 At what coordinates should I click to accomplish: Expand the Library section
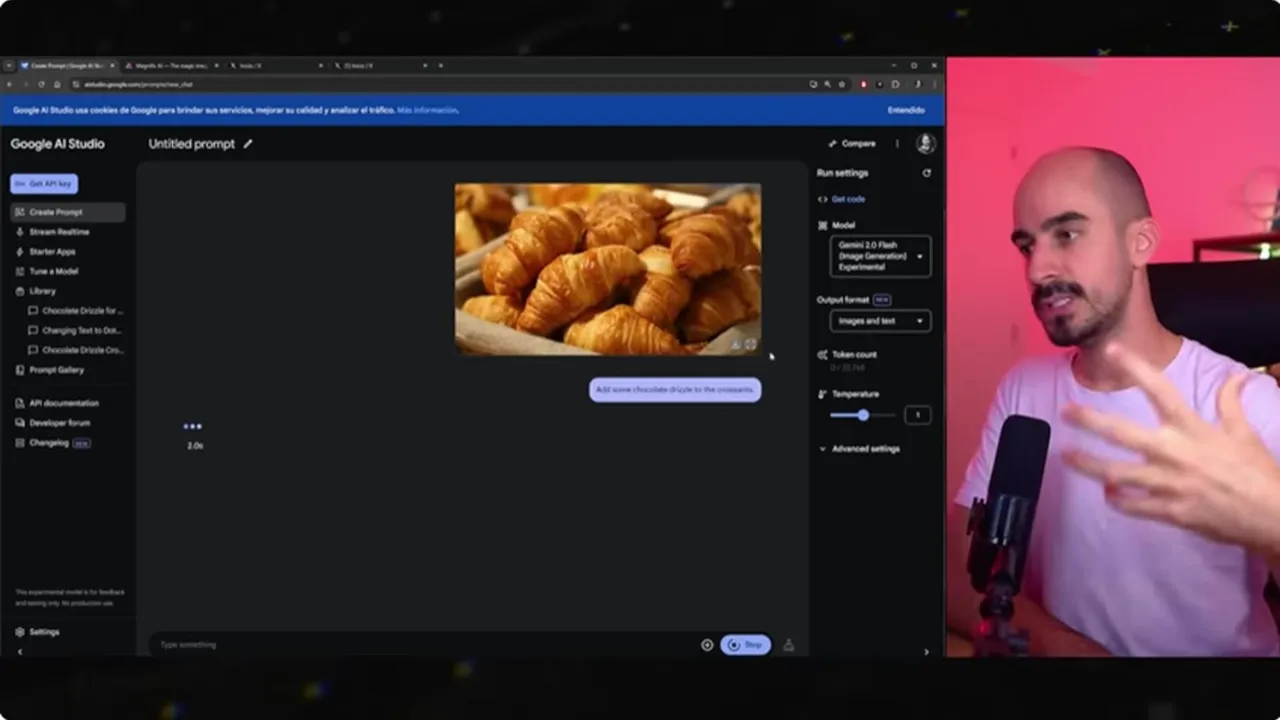point(42,291)
